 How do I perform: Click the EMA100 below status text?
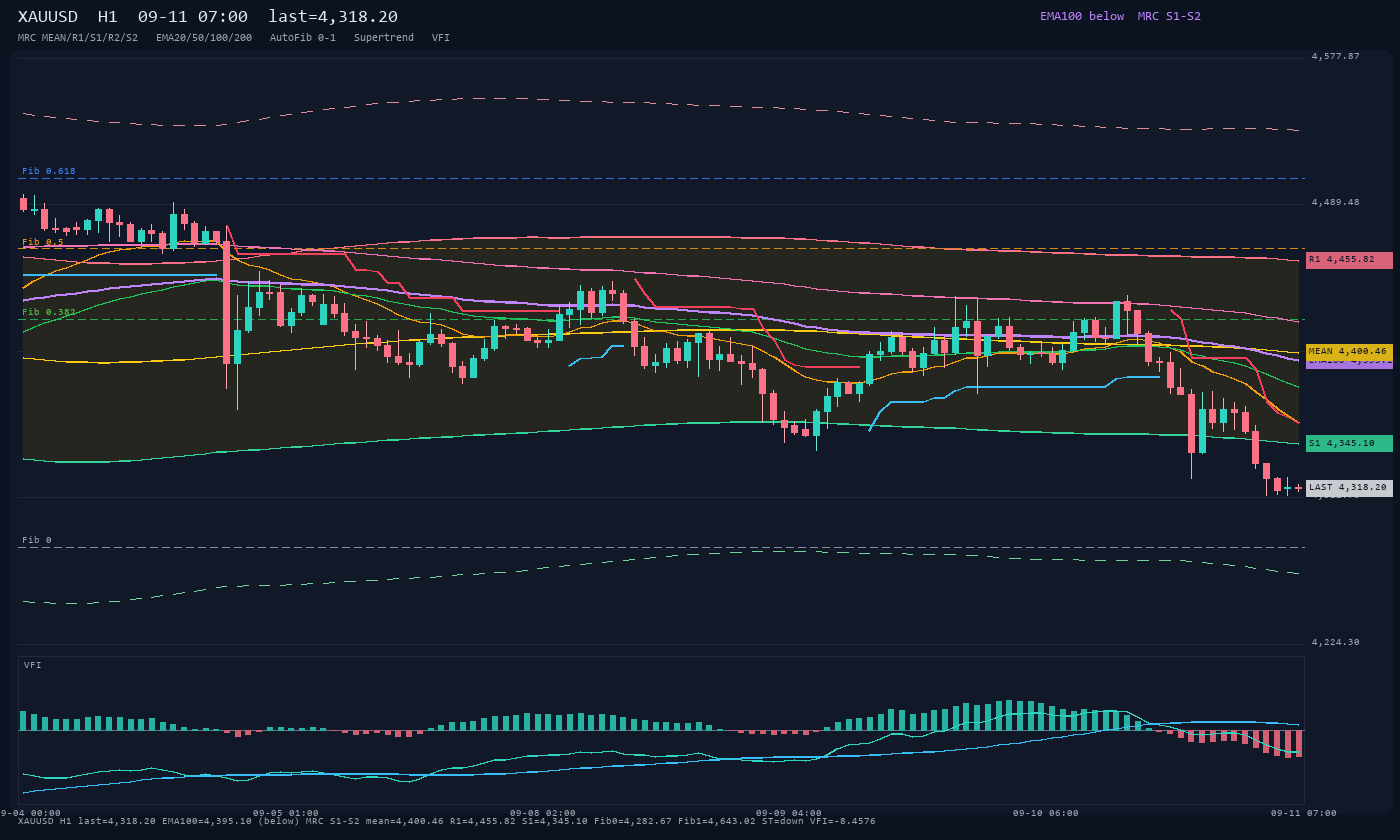coord(1082,16)
